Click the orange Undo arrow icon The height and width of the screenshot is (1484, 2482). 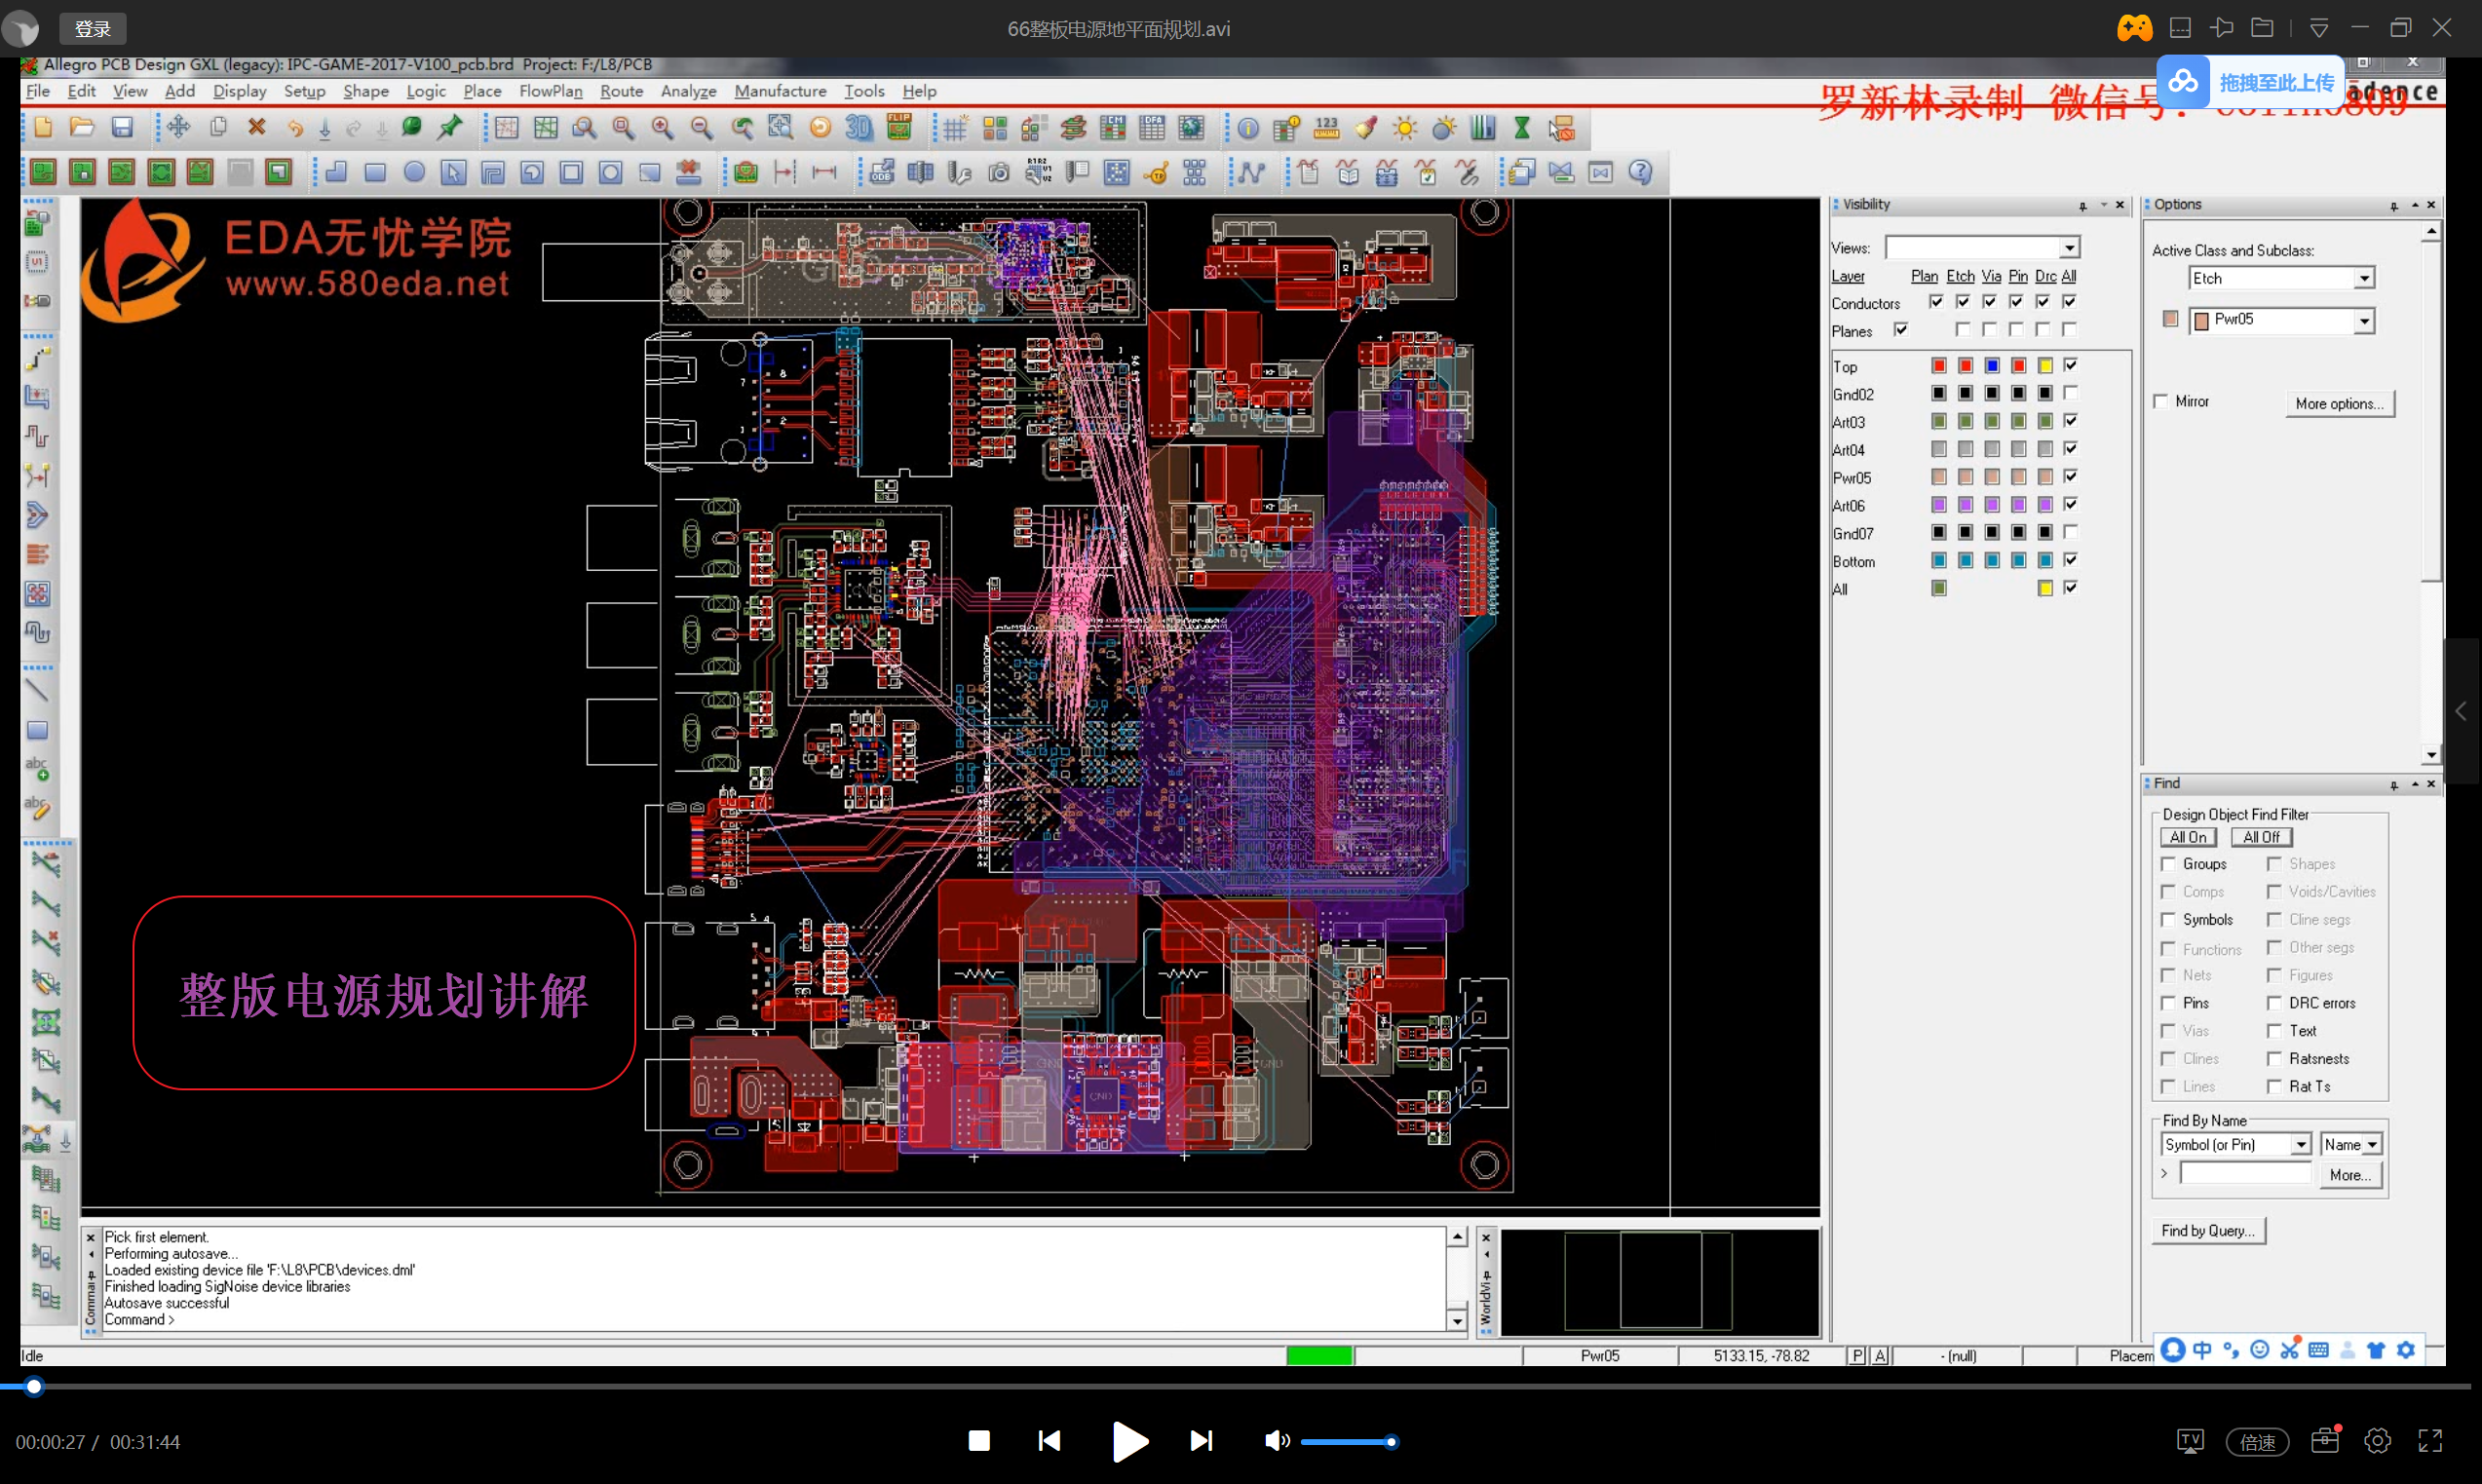[x=295, y=128]
